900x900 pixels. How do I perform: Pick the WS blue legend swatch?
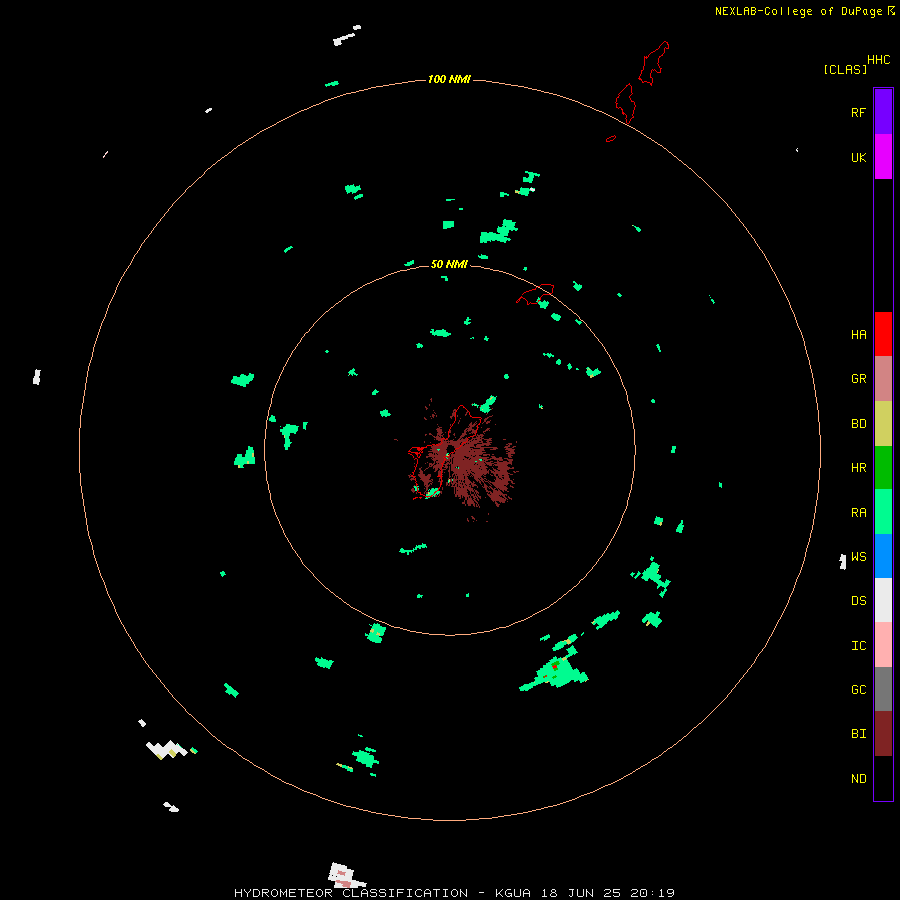(883, 556)
